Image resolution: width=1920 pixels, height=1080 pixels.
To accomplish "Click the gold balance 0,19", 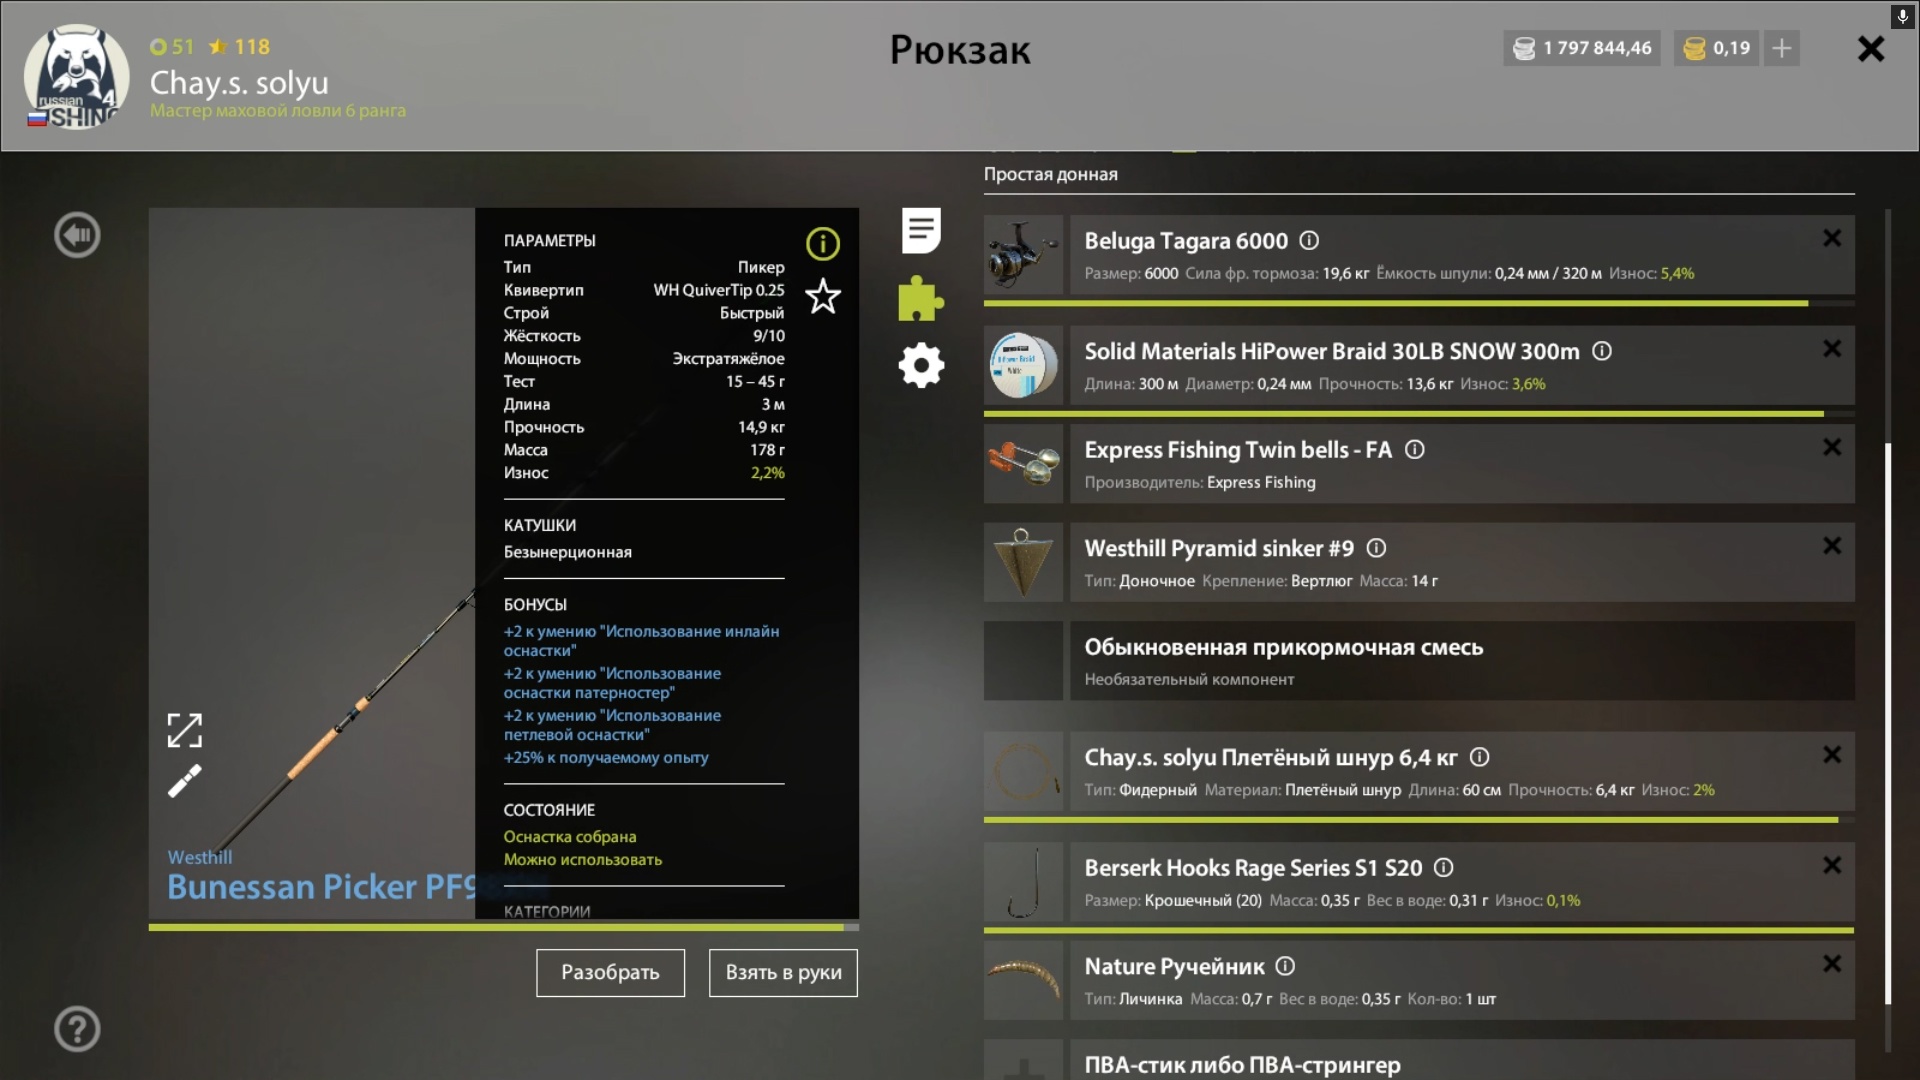I will (1717, 48).
